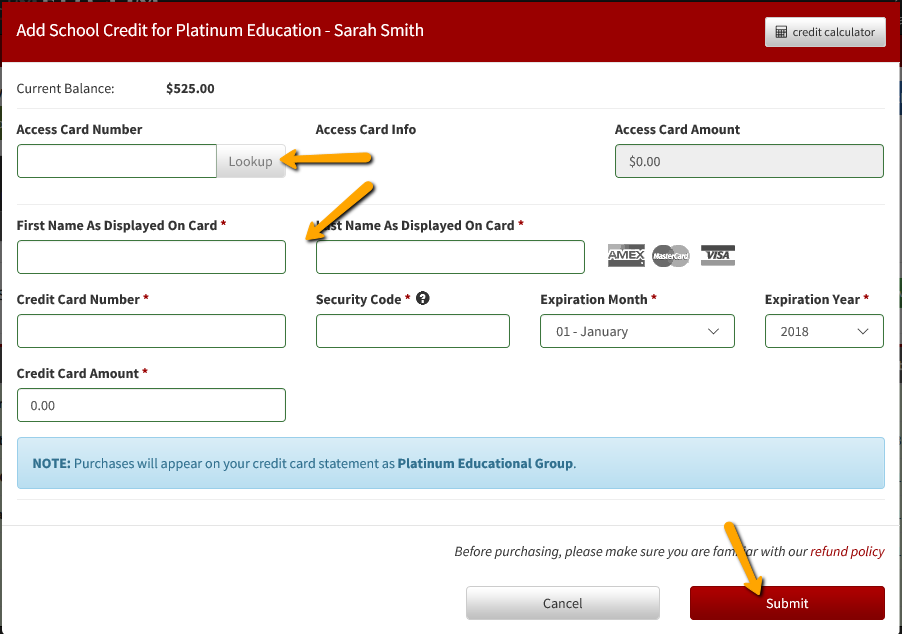Screen dimensions: 902x634
Task: Select 01 - January expiration month
Action: point(637,331)
